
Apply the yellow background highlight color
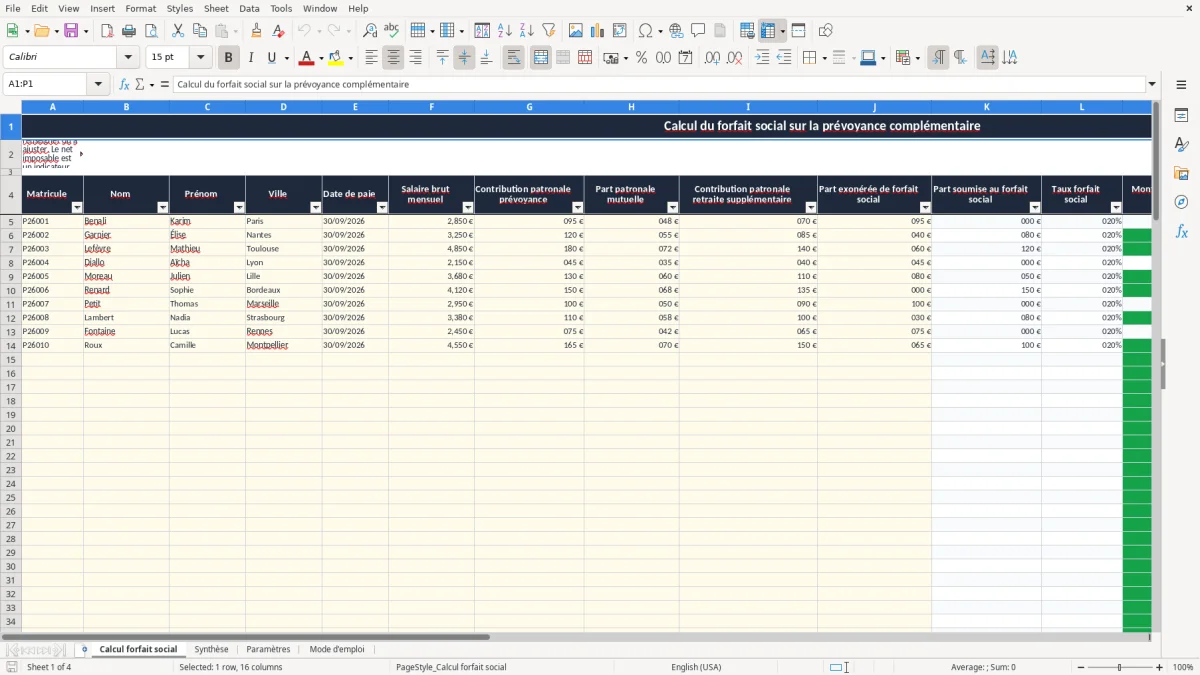pyautogui.click(x=336, y=58)
